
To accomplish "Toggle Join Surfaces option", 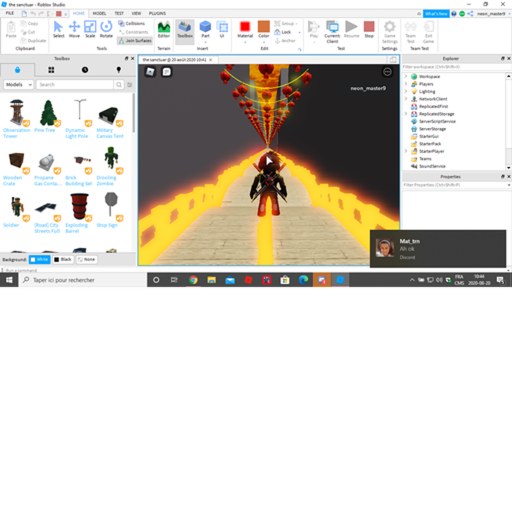I will click(x=135, y=41).
